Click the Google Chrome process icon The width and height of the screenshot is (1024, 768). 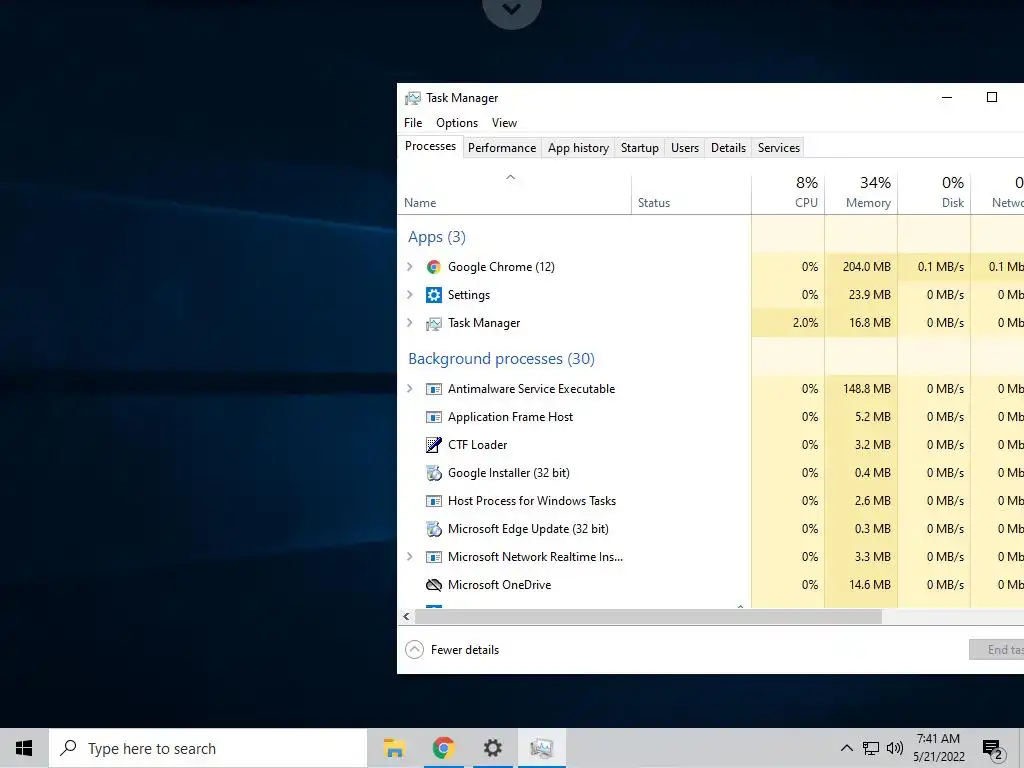(x=434, y=267)
